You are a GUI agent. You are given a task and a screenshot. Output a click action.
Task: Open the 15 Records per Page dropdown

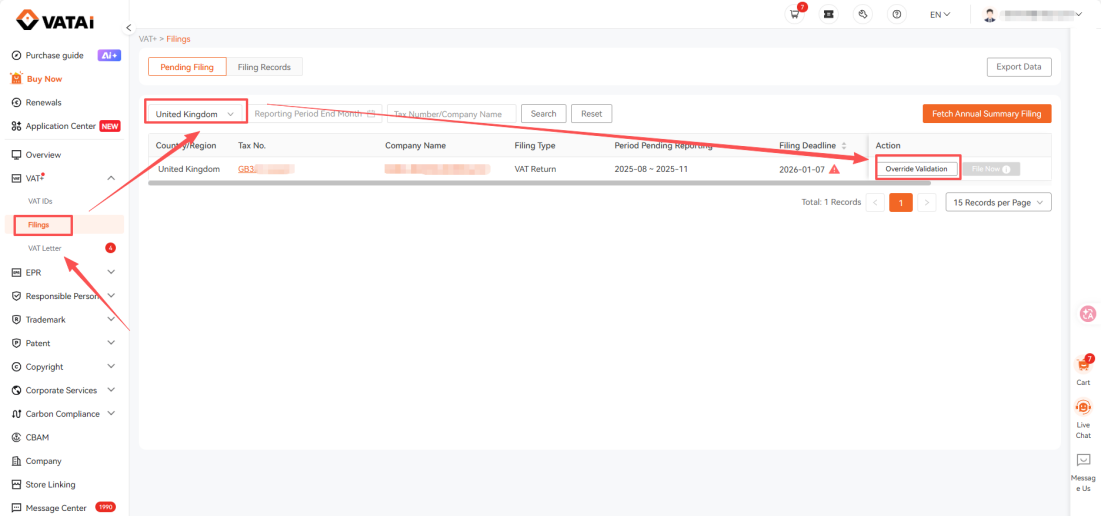pyautogui.click(x=998, y=202)
